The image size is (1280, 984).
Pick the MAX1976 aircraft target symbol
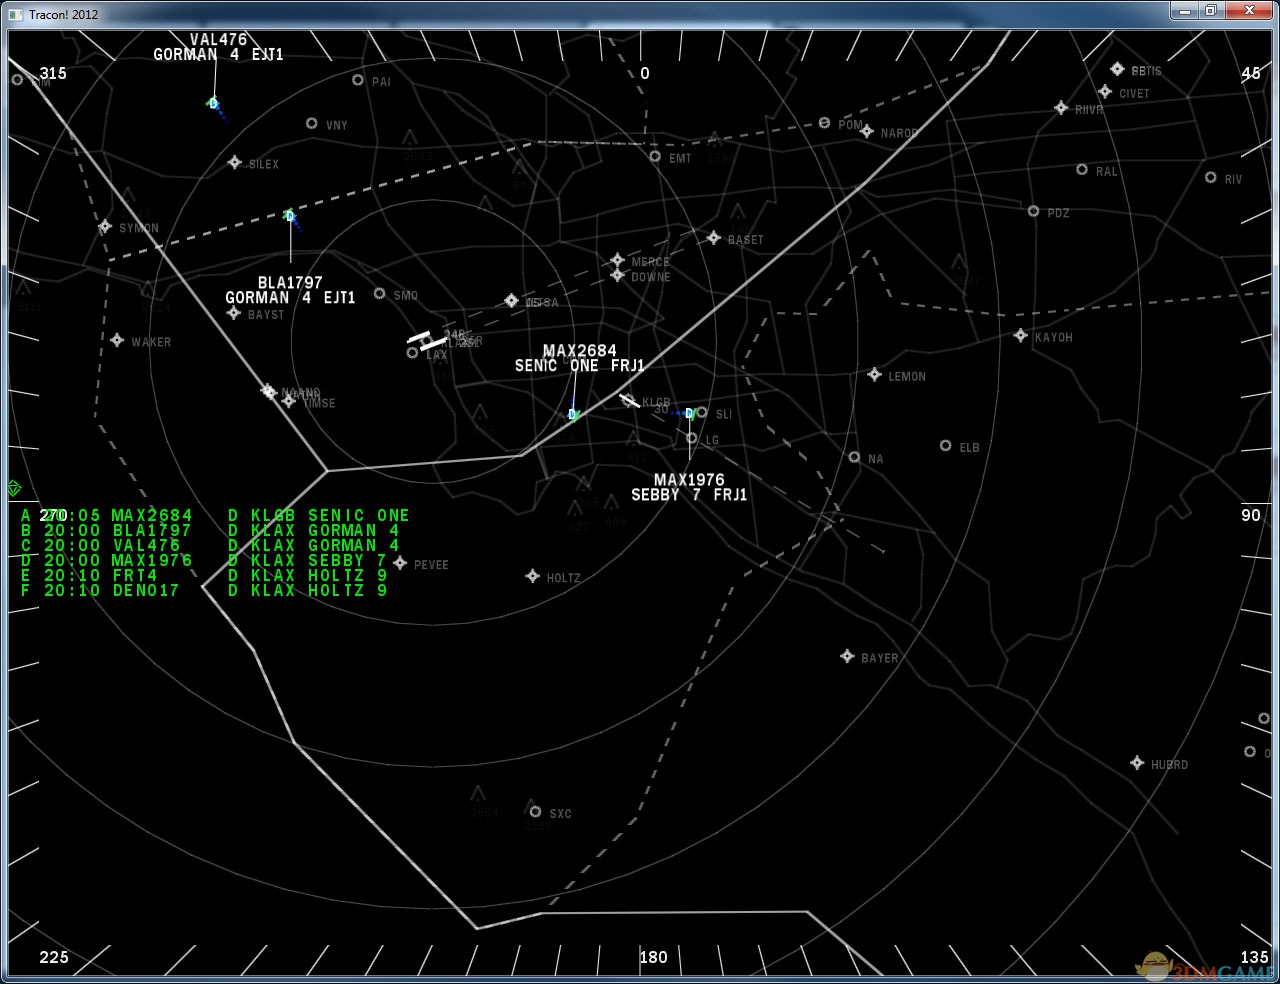click(x=689, y=413)
